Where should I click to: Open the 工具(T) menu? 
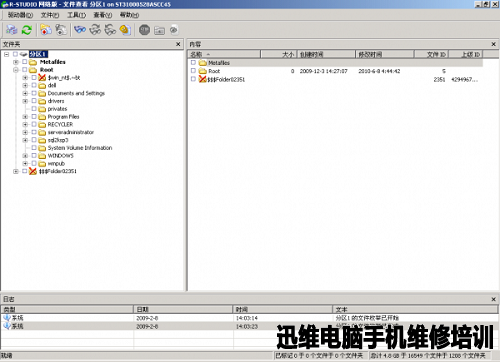pos(77,15)
